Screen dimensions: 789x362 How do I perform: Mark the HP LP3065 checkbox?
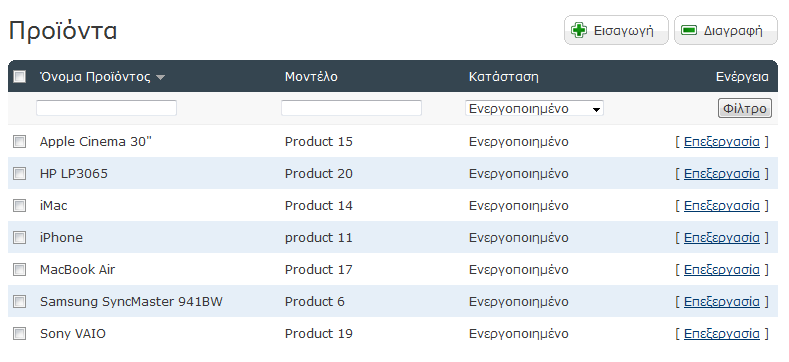coord(20,174)
